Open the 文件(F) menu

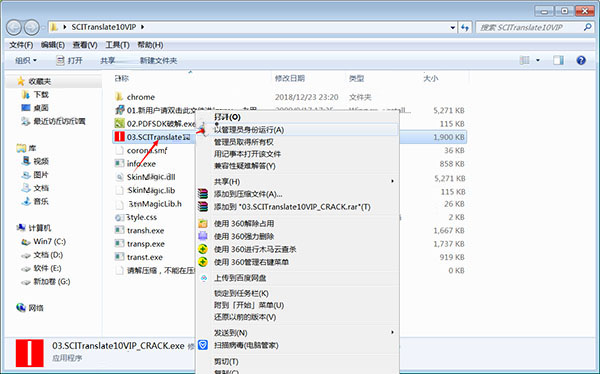(x=21, y=45)
